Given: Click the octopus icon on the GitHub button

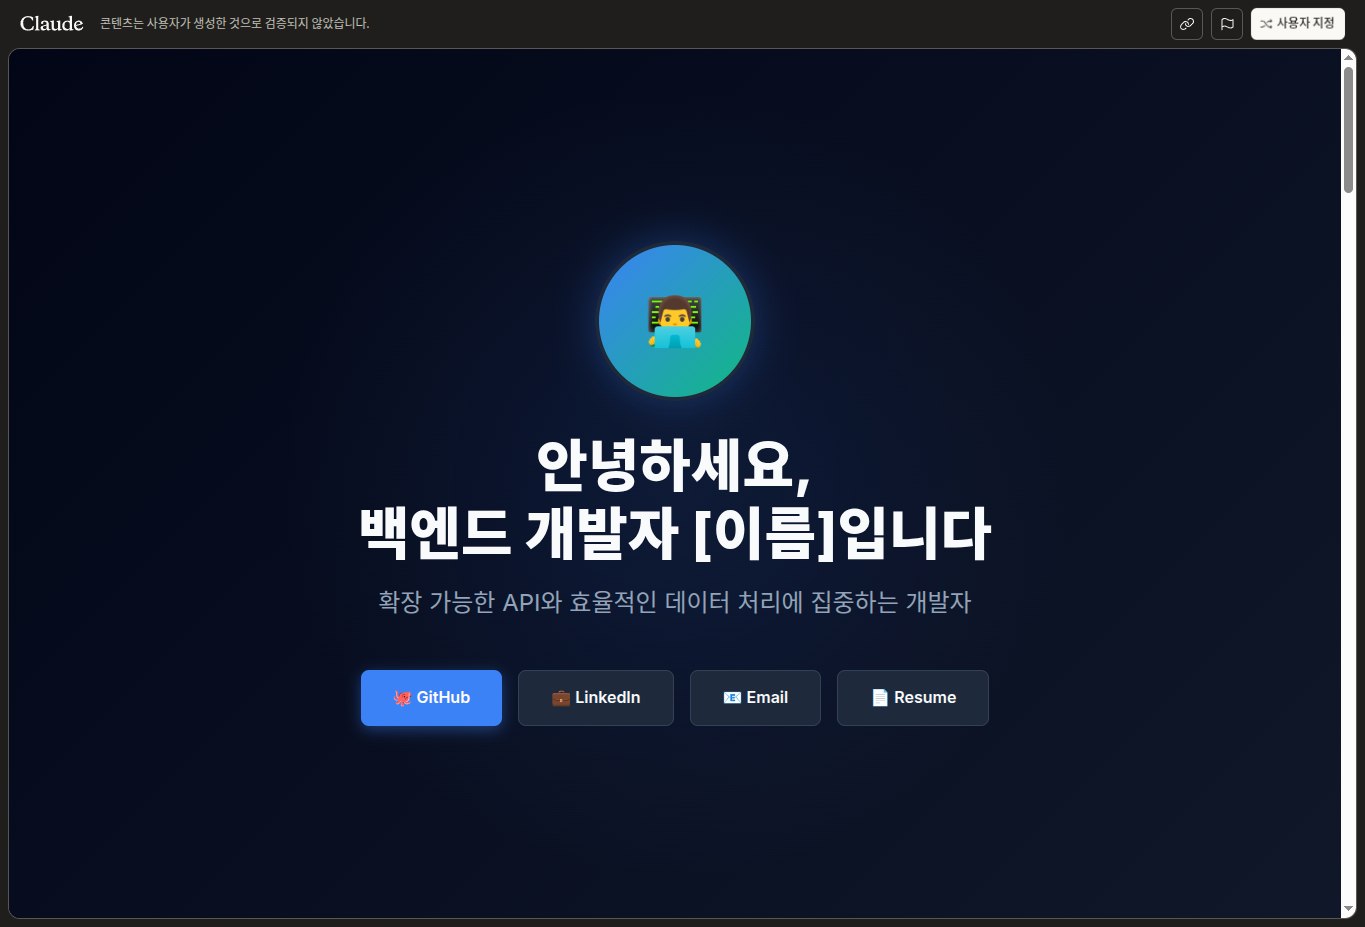Looking at the screenshot, I should coord(402,698).
